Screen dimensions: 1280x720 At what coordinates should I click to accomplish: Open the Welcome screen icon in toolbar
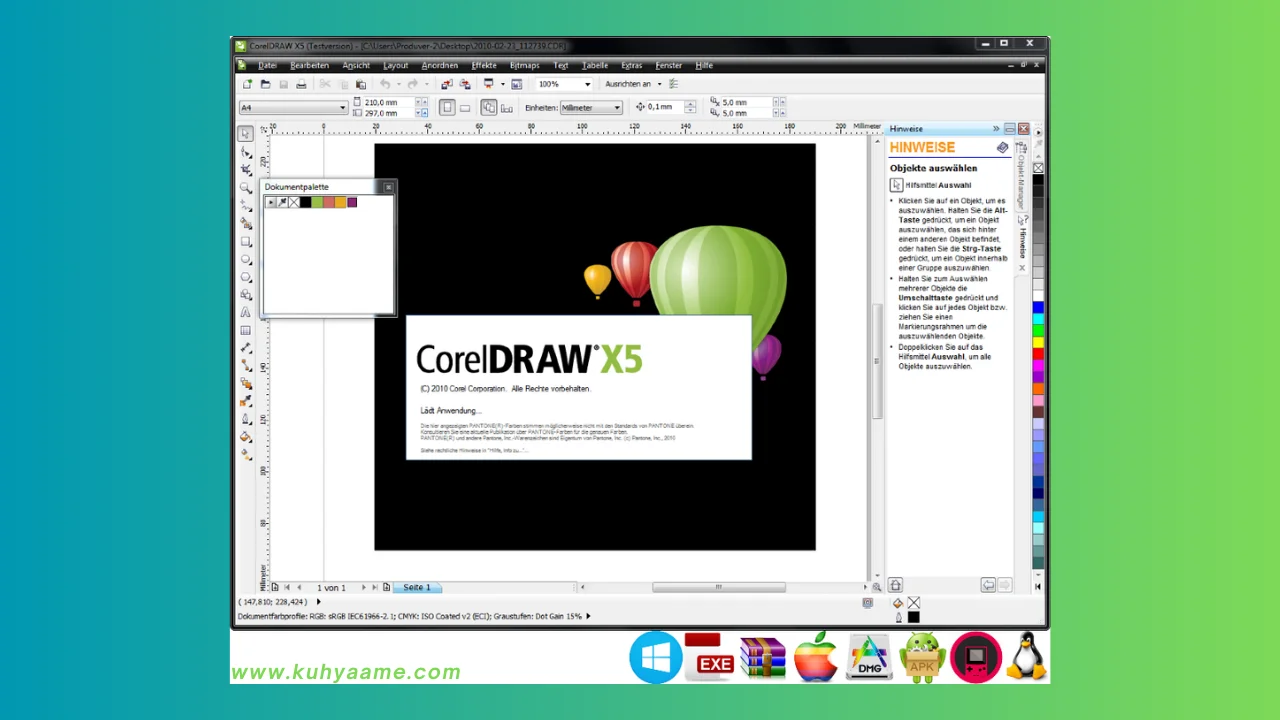coord(517,84)
